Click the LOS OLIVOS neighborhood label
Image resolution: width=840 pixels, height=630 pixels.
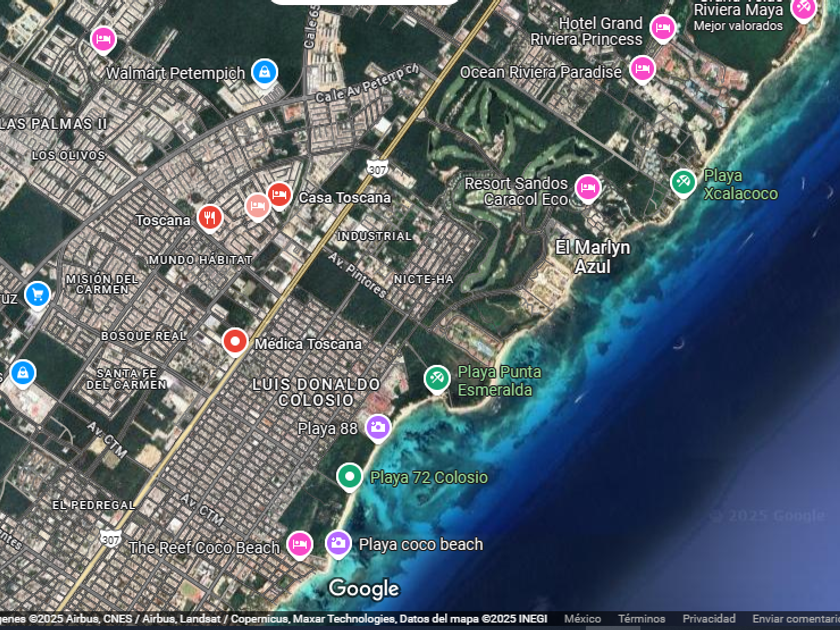[68, 156]
